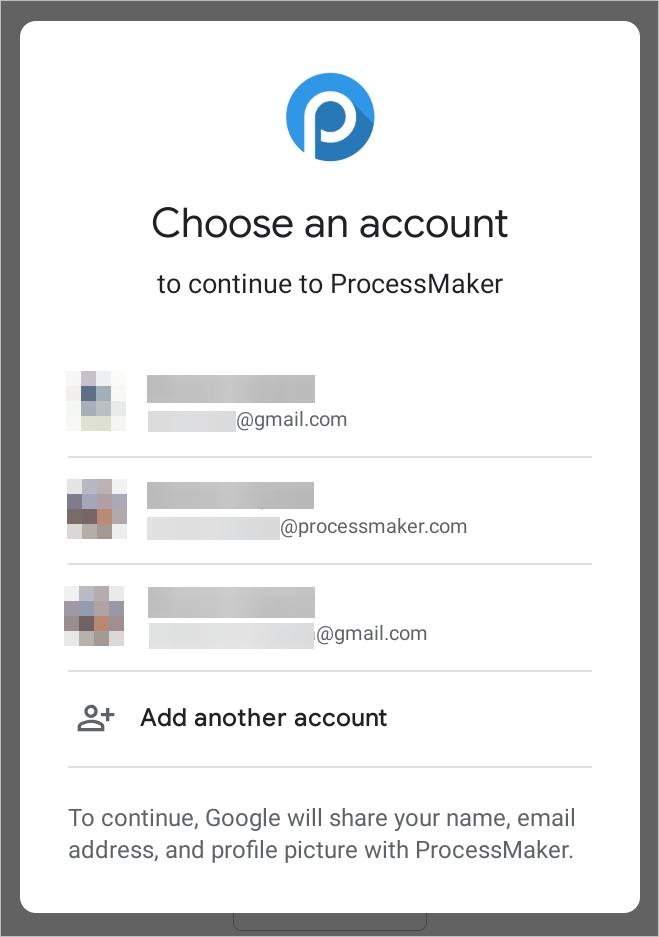Image resolution: width=659 pixels, height=937 pixels.
Task: Click the first account's profile picture
Action: pos(96,401)
